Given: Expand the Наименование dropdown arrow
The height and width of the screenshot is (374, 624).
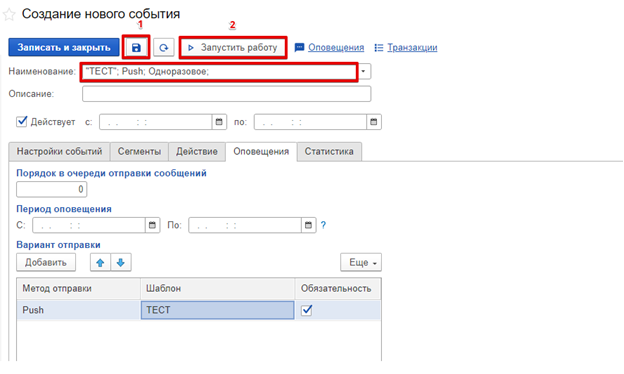Looking at the screenshot, I should click(x=364, y=72).
